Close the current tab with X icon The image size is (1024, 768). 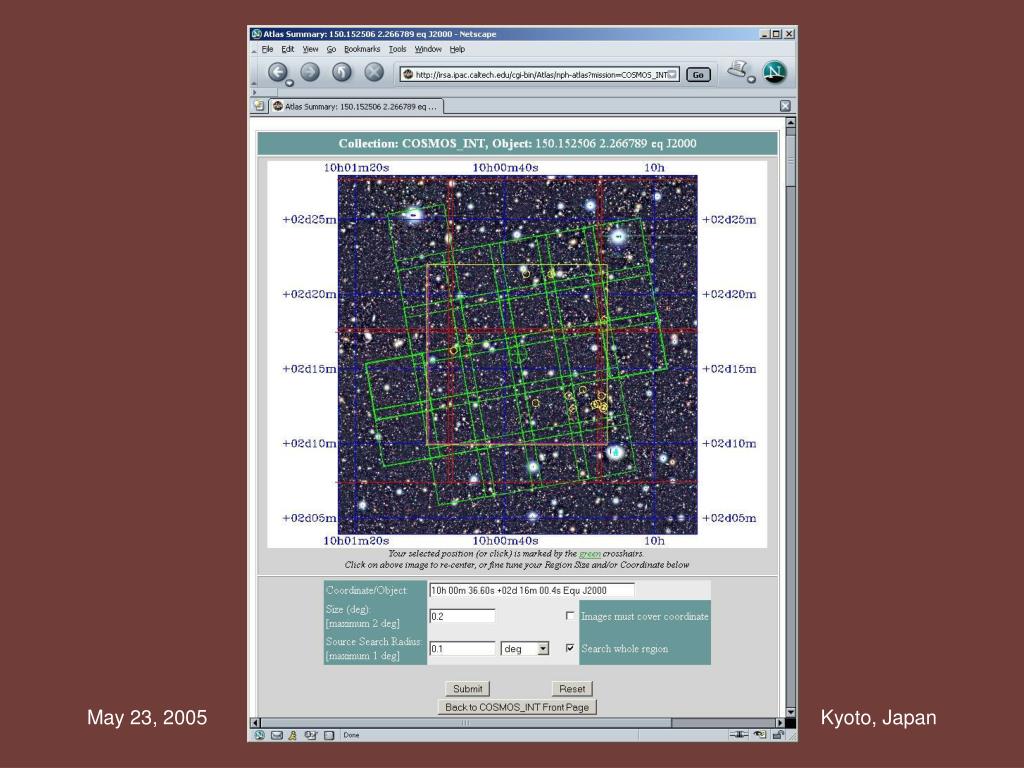tap(785, 106)
